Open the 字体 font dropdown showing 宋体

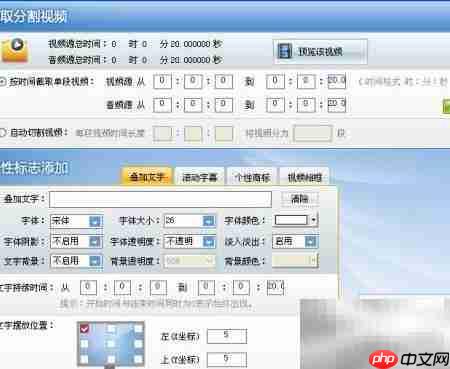pos(76,221)
